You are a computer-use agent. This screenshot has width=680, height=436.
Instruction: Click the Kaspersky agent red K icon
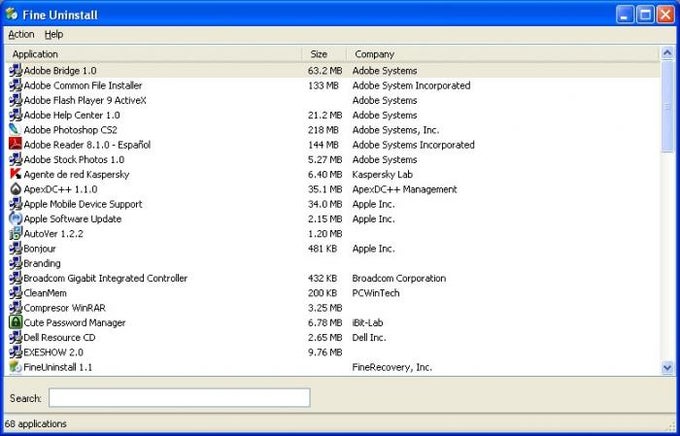tap(16, 174)
